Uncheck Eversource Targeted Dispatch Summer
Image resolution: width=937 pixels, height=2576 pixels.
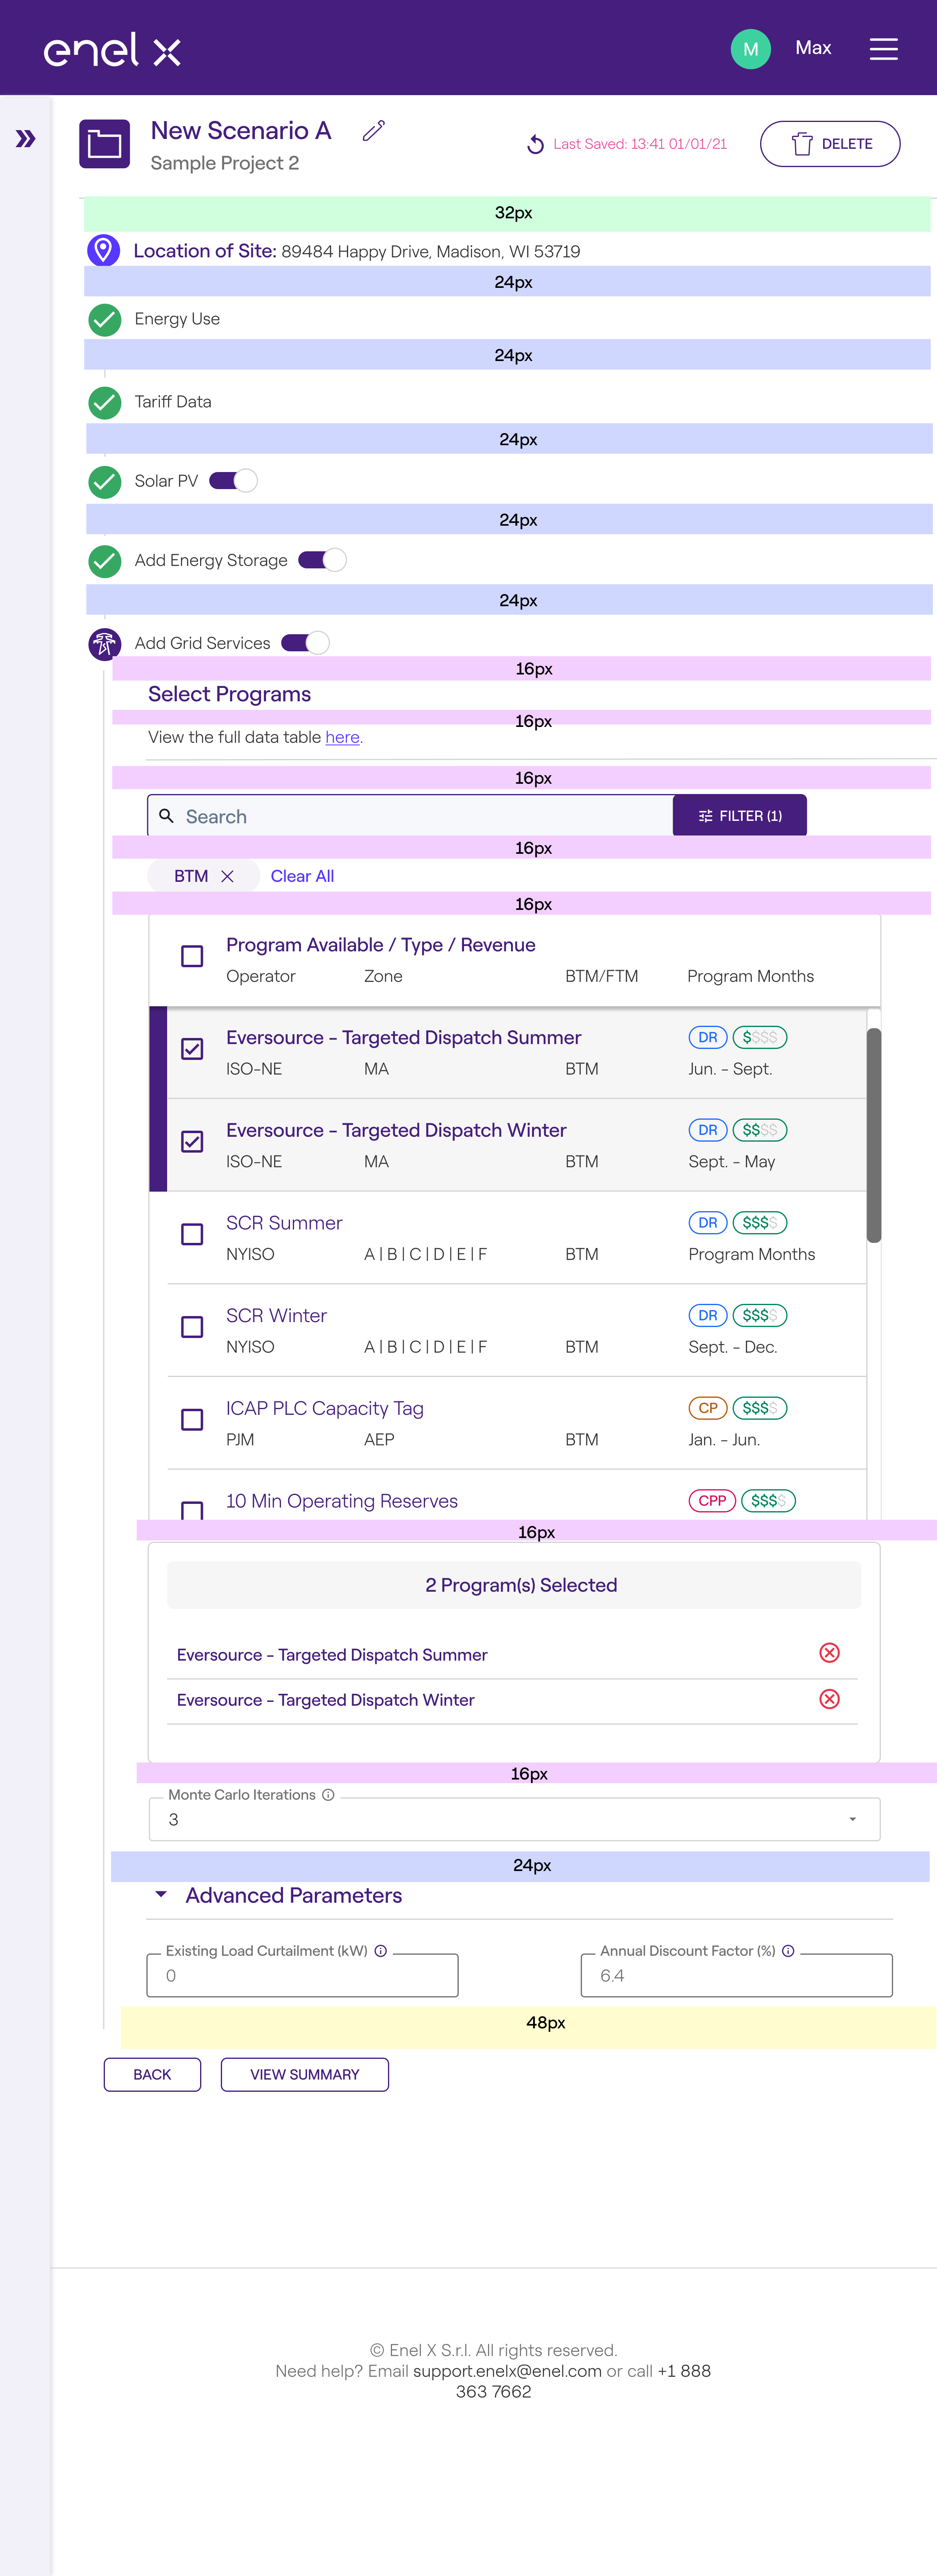(x=192, y=1048)
